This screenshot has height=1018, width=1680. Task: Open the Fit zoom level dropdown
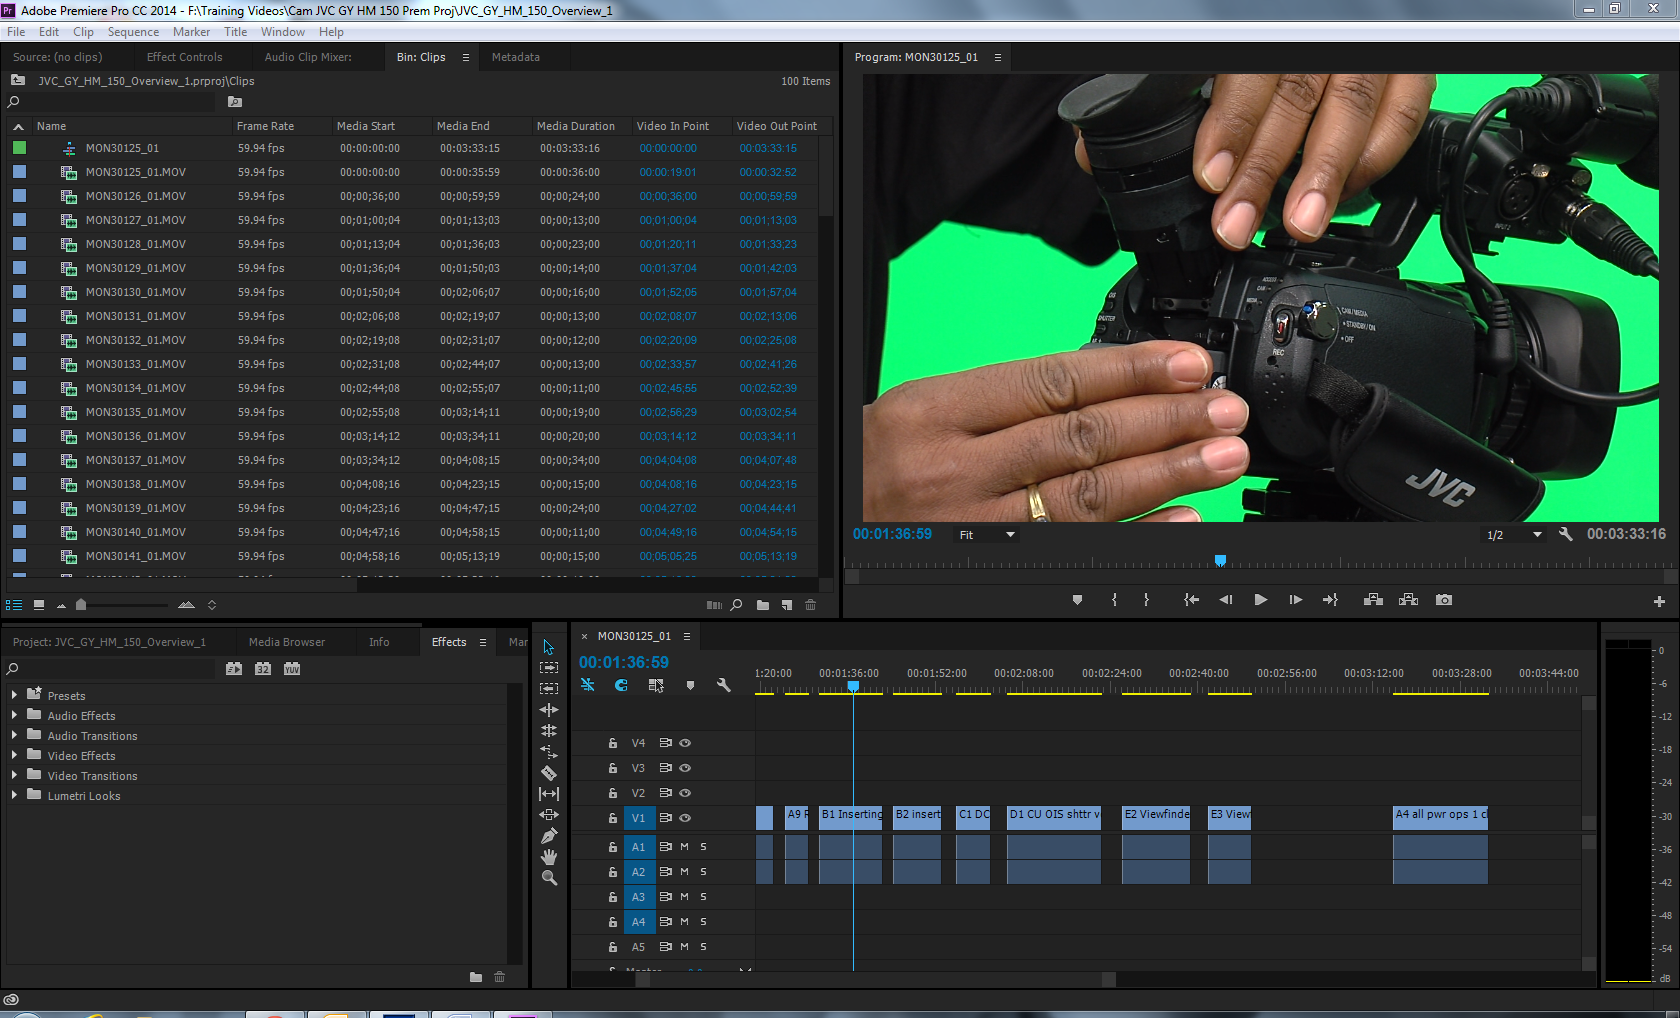987,535
